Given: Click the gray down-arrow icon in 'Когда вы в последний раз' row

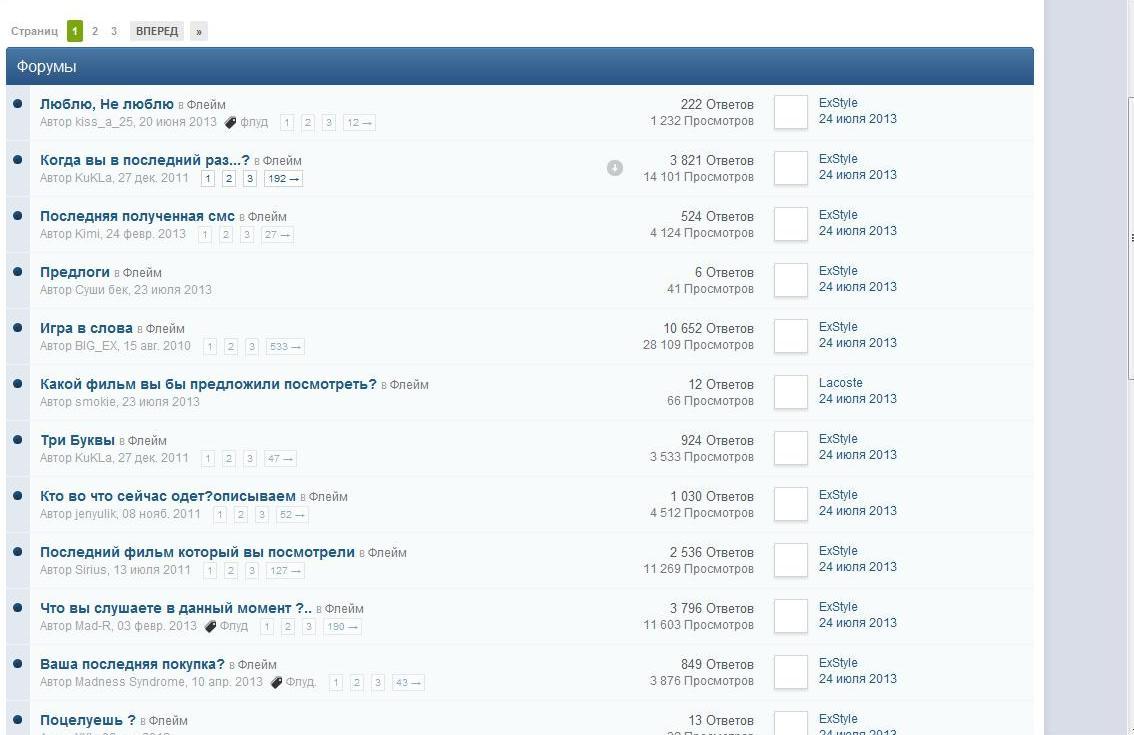Looking at the screenshot, I should pos(615,168).
